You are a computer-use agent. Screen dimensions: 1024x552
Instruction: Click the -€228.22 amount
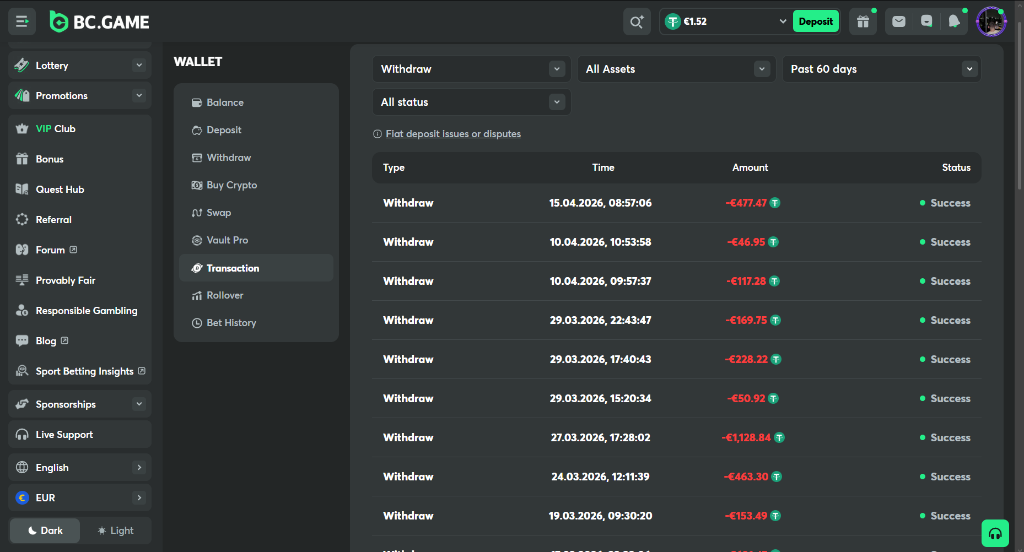point(748,359)
